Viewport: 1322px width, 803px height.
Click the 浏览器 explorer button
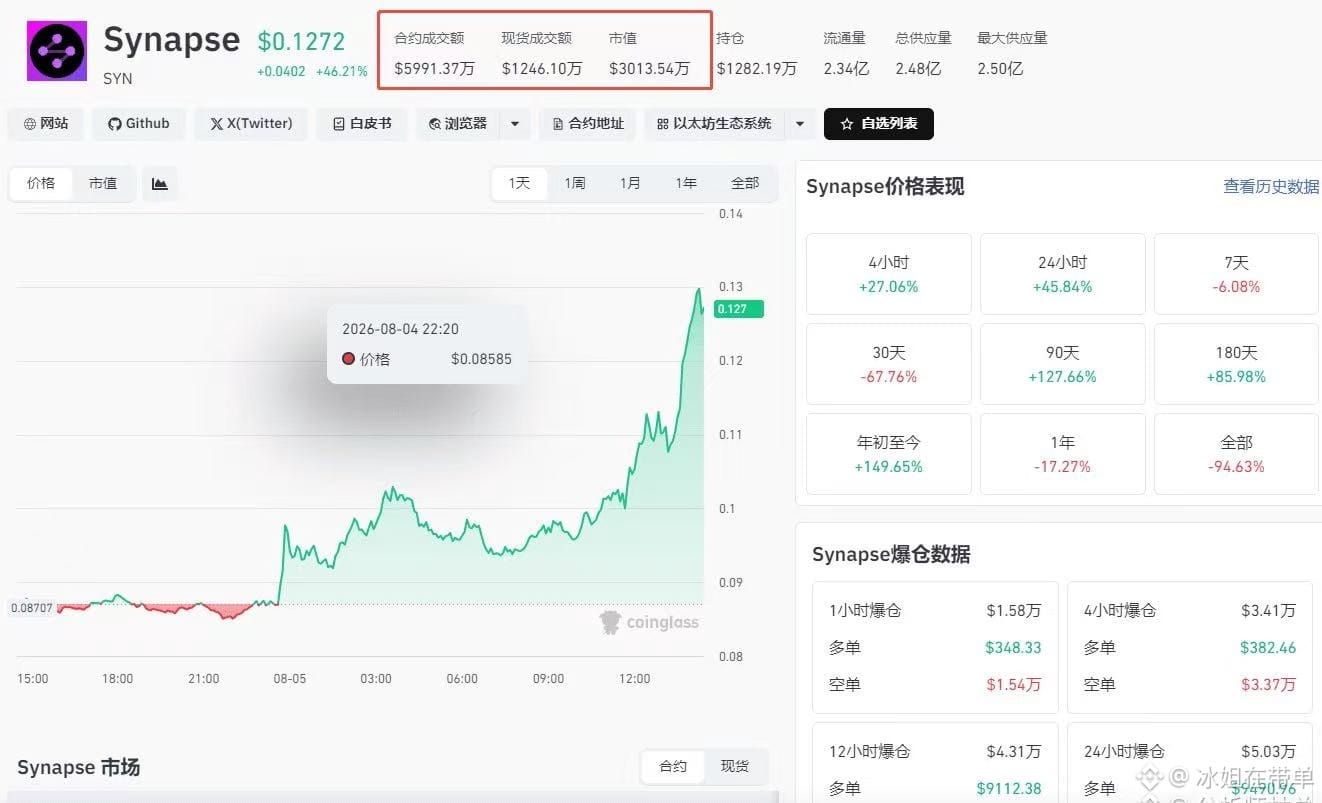coord(458,124)
